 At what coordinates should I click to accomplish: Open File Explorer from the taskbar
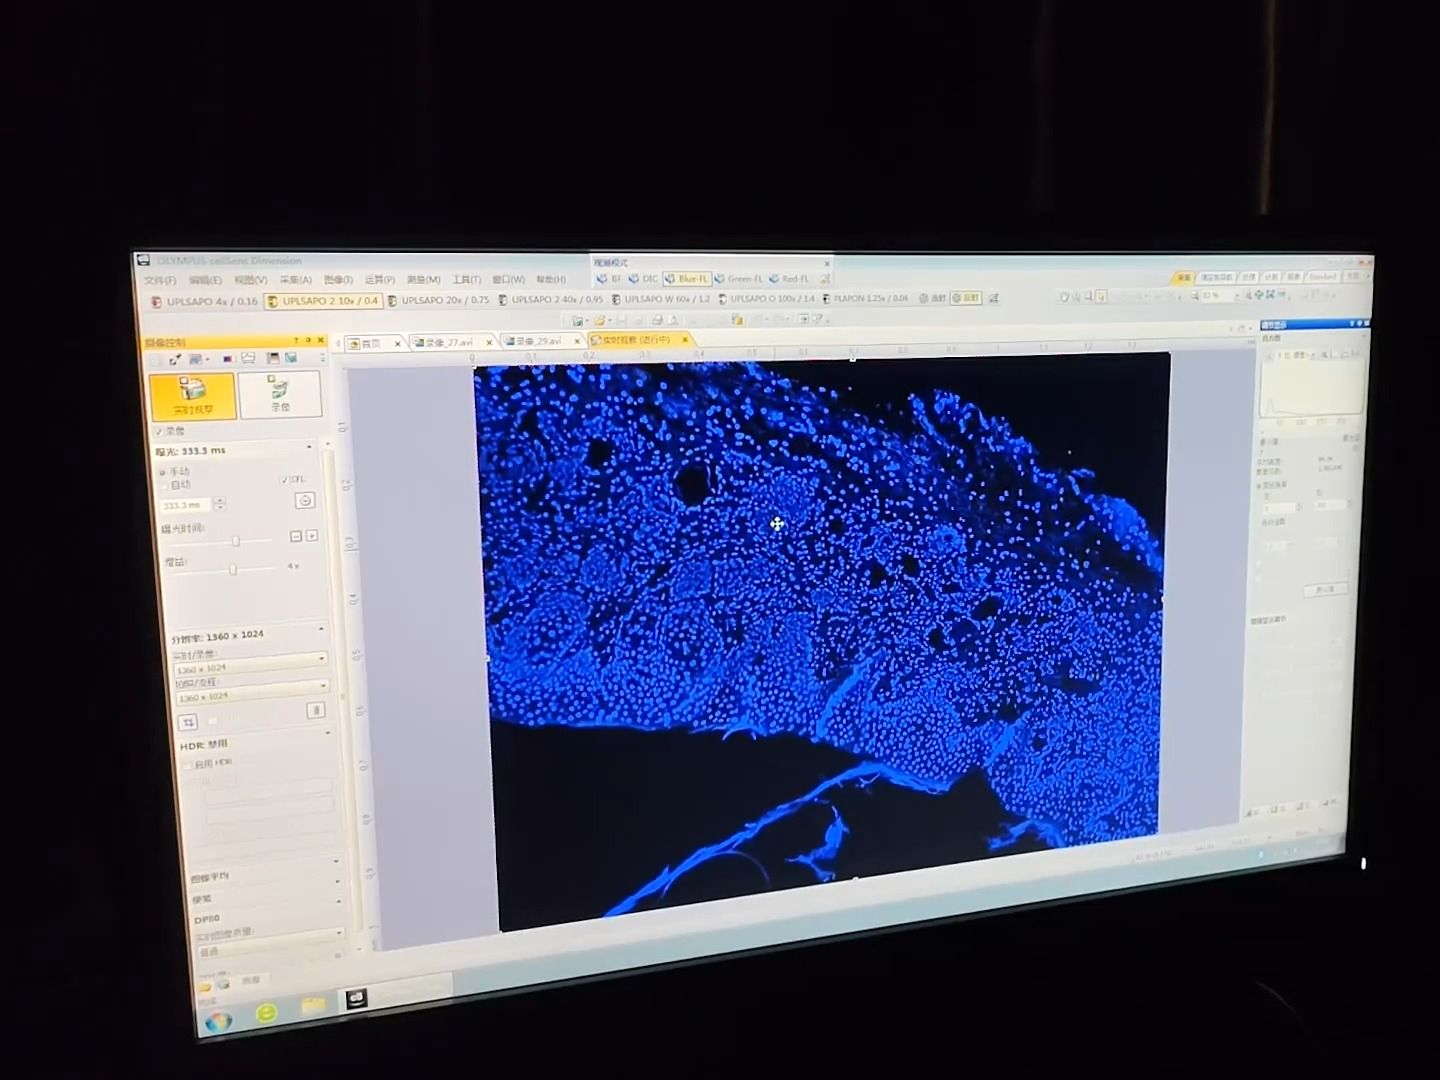(x=313, y=1005)
